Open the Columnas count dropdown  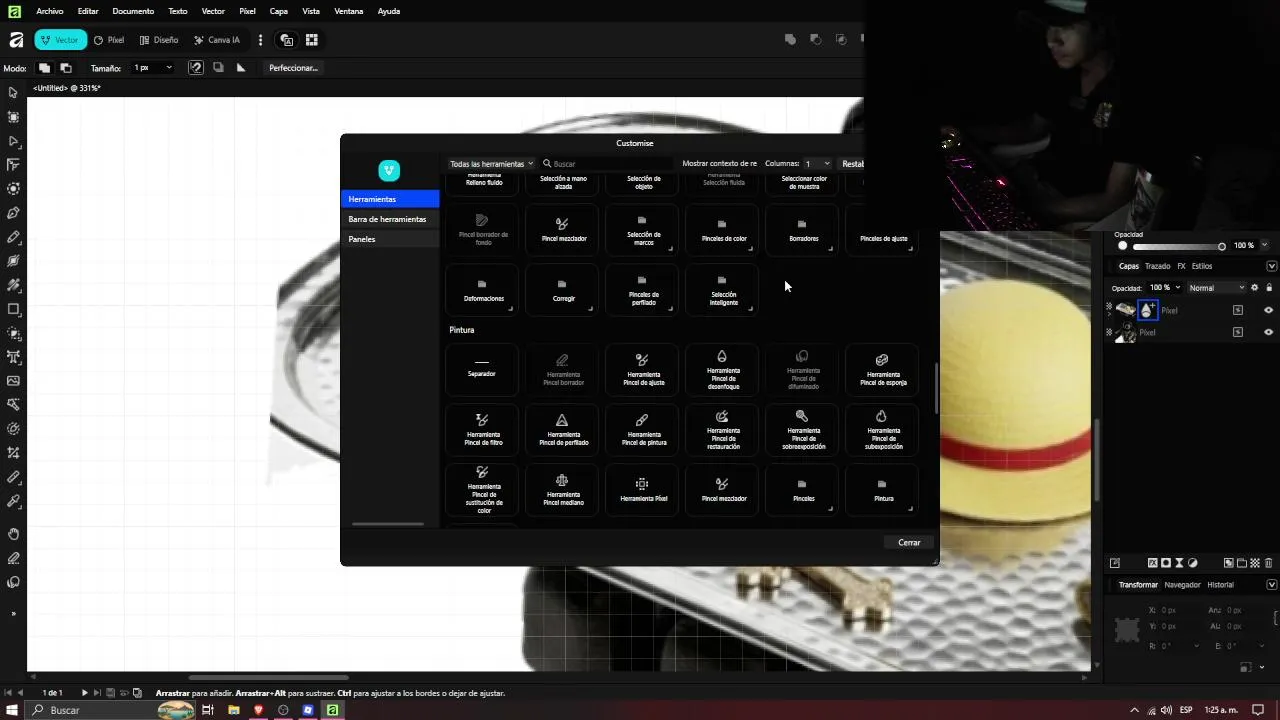coord(818,164)
